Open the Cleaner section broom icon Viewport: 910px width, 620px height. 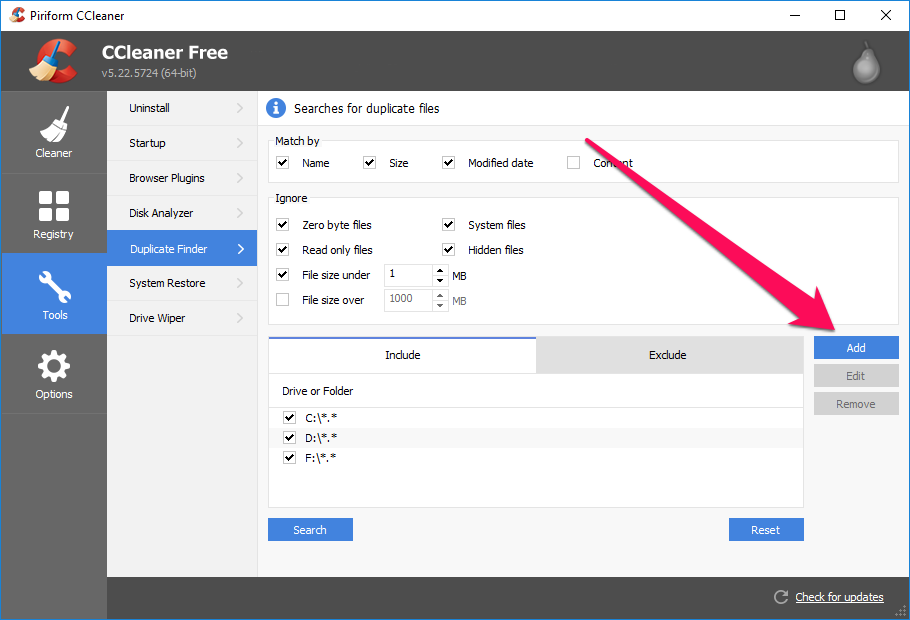pyautogui.click(x=54, y=124)
